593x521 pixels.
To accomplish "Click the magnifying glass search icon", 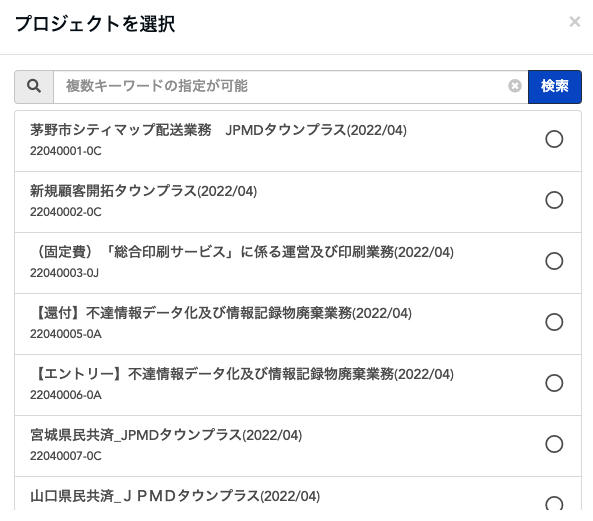I will (34, 87).
